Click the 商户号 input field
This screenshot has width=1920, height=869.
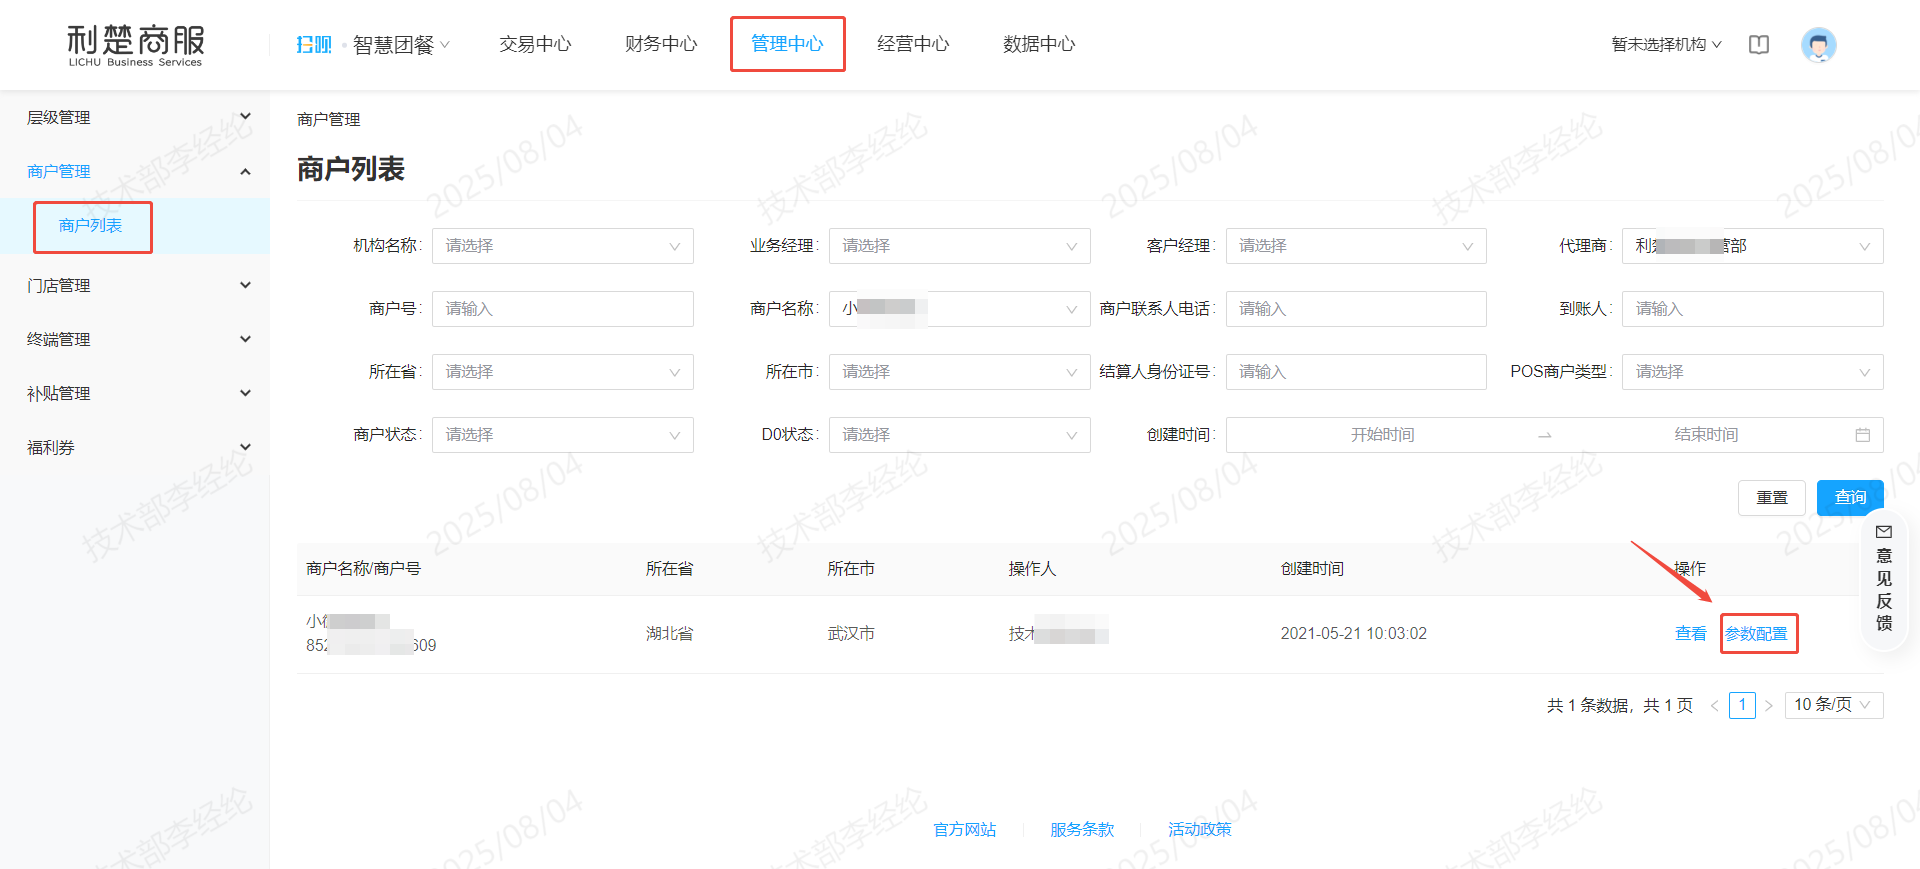(x=562, y=309)
